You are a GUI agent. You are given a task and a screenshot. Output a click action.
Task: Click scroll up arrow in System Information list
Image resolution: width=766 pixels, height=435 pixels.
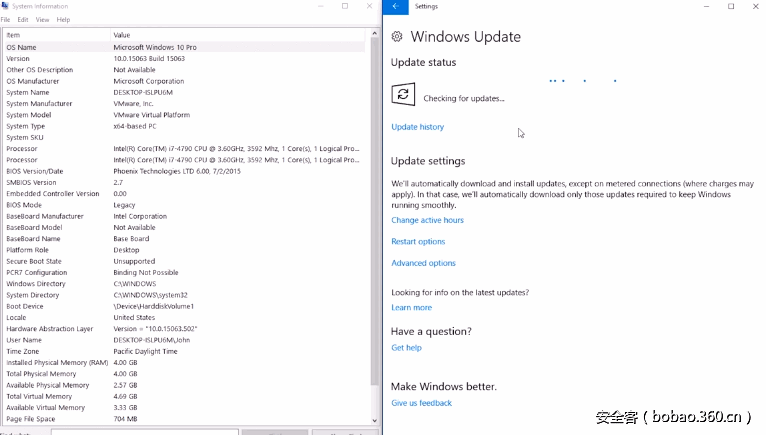tap(374, 33)
